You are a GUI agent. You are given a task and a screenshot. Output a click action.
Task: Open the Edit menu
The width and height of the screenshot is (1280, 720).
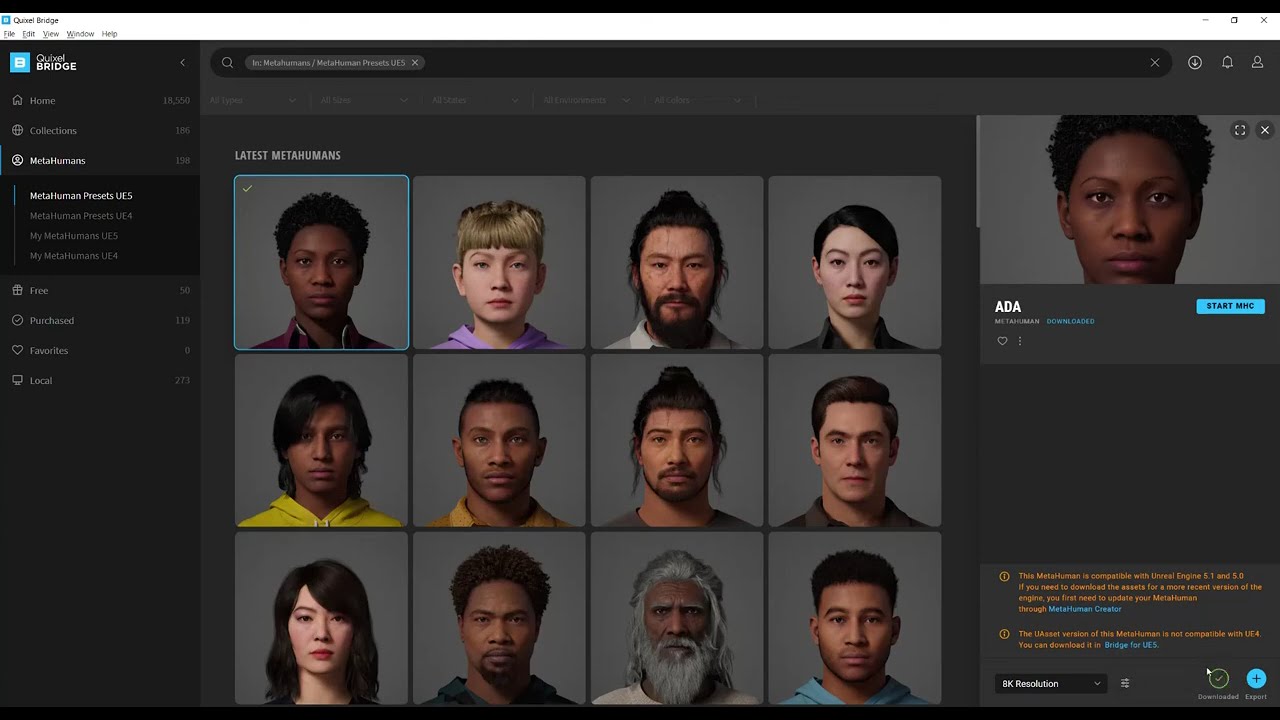pos(29,34)
